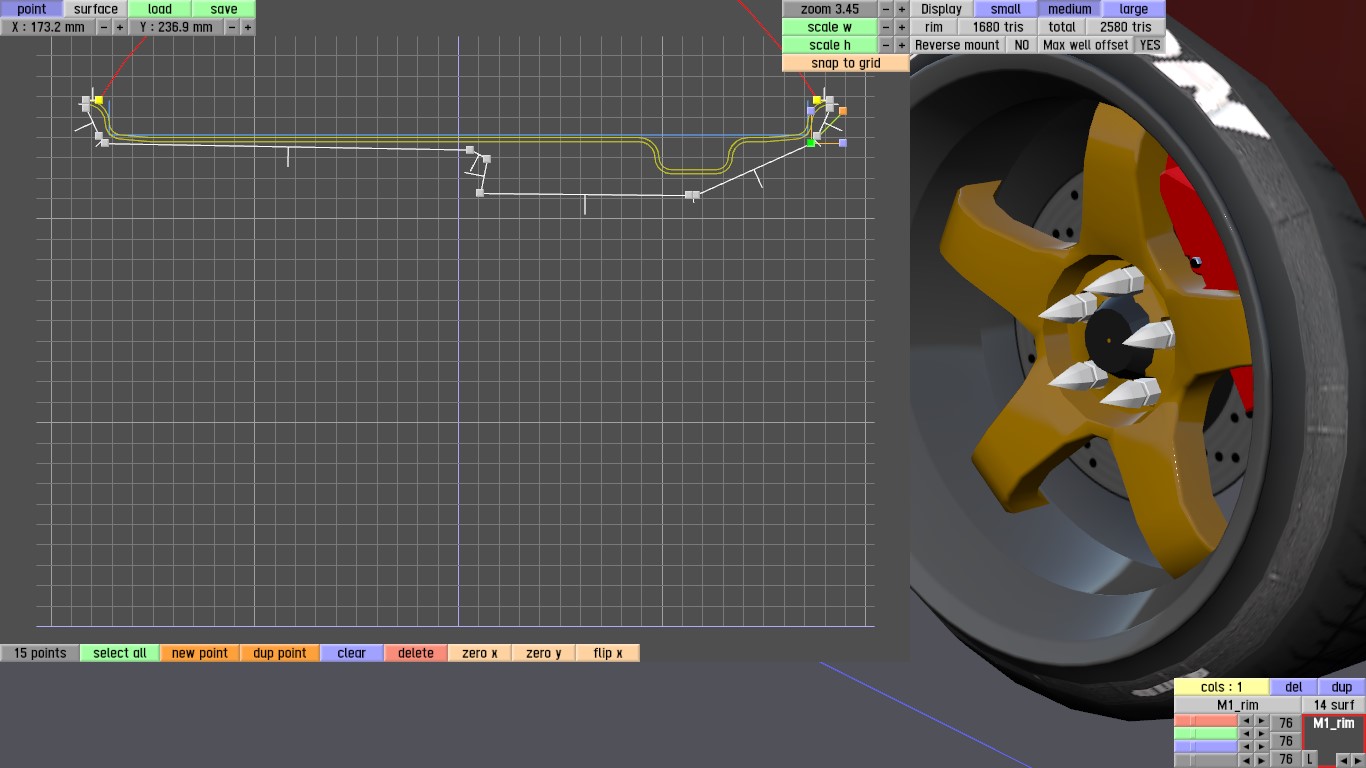Click the M1_rim colour name field
Screen dimensions: 1366x768
[1237, 705]
